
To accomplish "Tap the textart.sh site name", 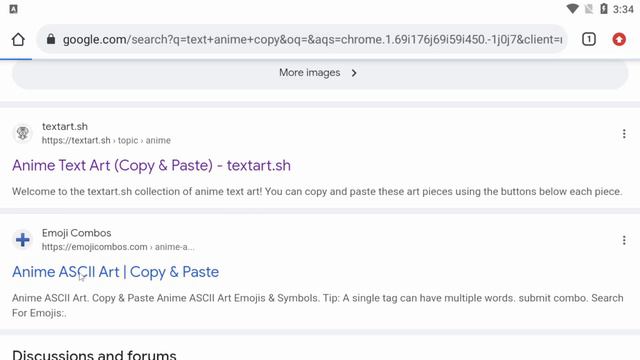I will 64,127.
